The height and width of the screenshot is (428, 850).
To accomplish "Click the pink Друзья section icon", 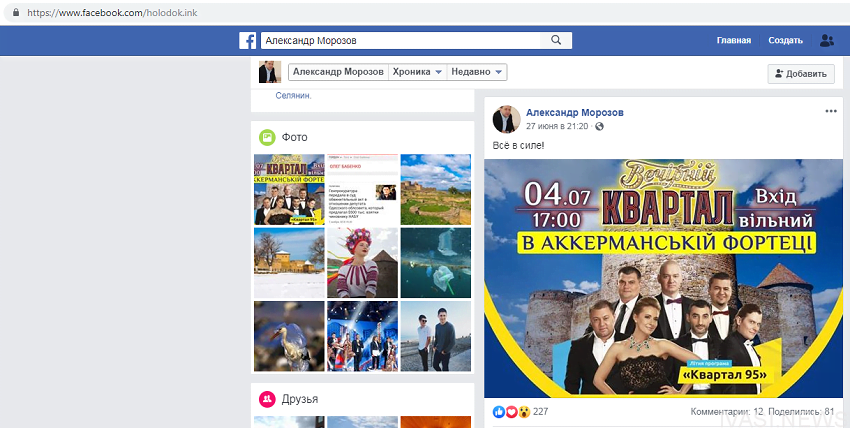I will click(267, 400).
